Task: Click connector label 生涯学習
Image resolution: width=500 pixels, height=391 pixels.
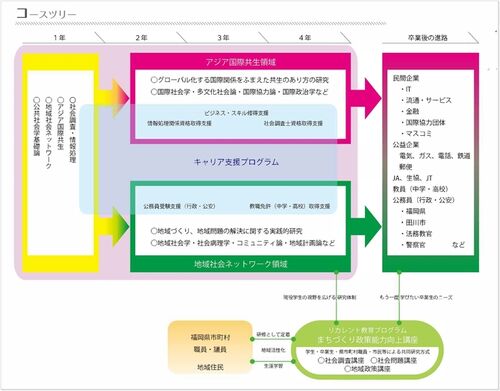Action: pyautogui.click(x=273, y=366)
